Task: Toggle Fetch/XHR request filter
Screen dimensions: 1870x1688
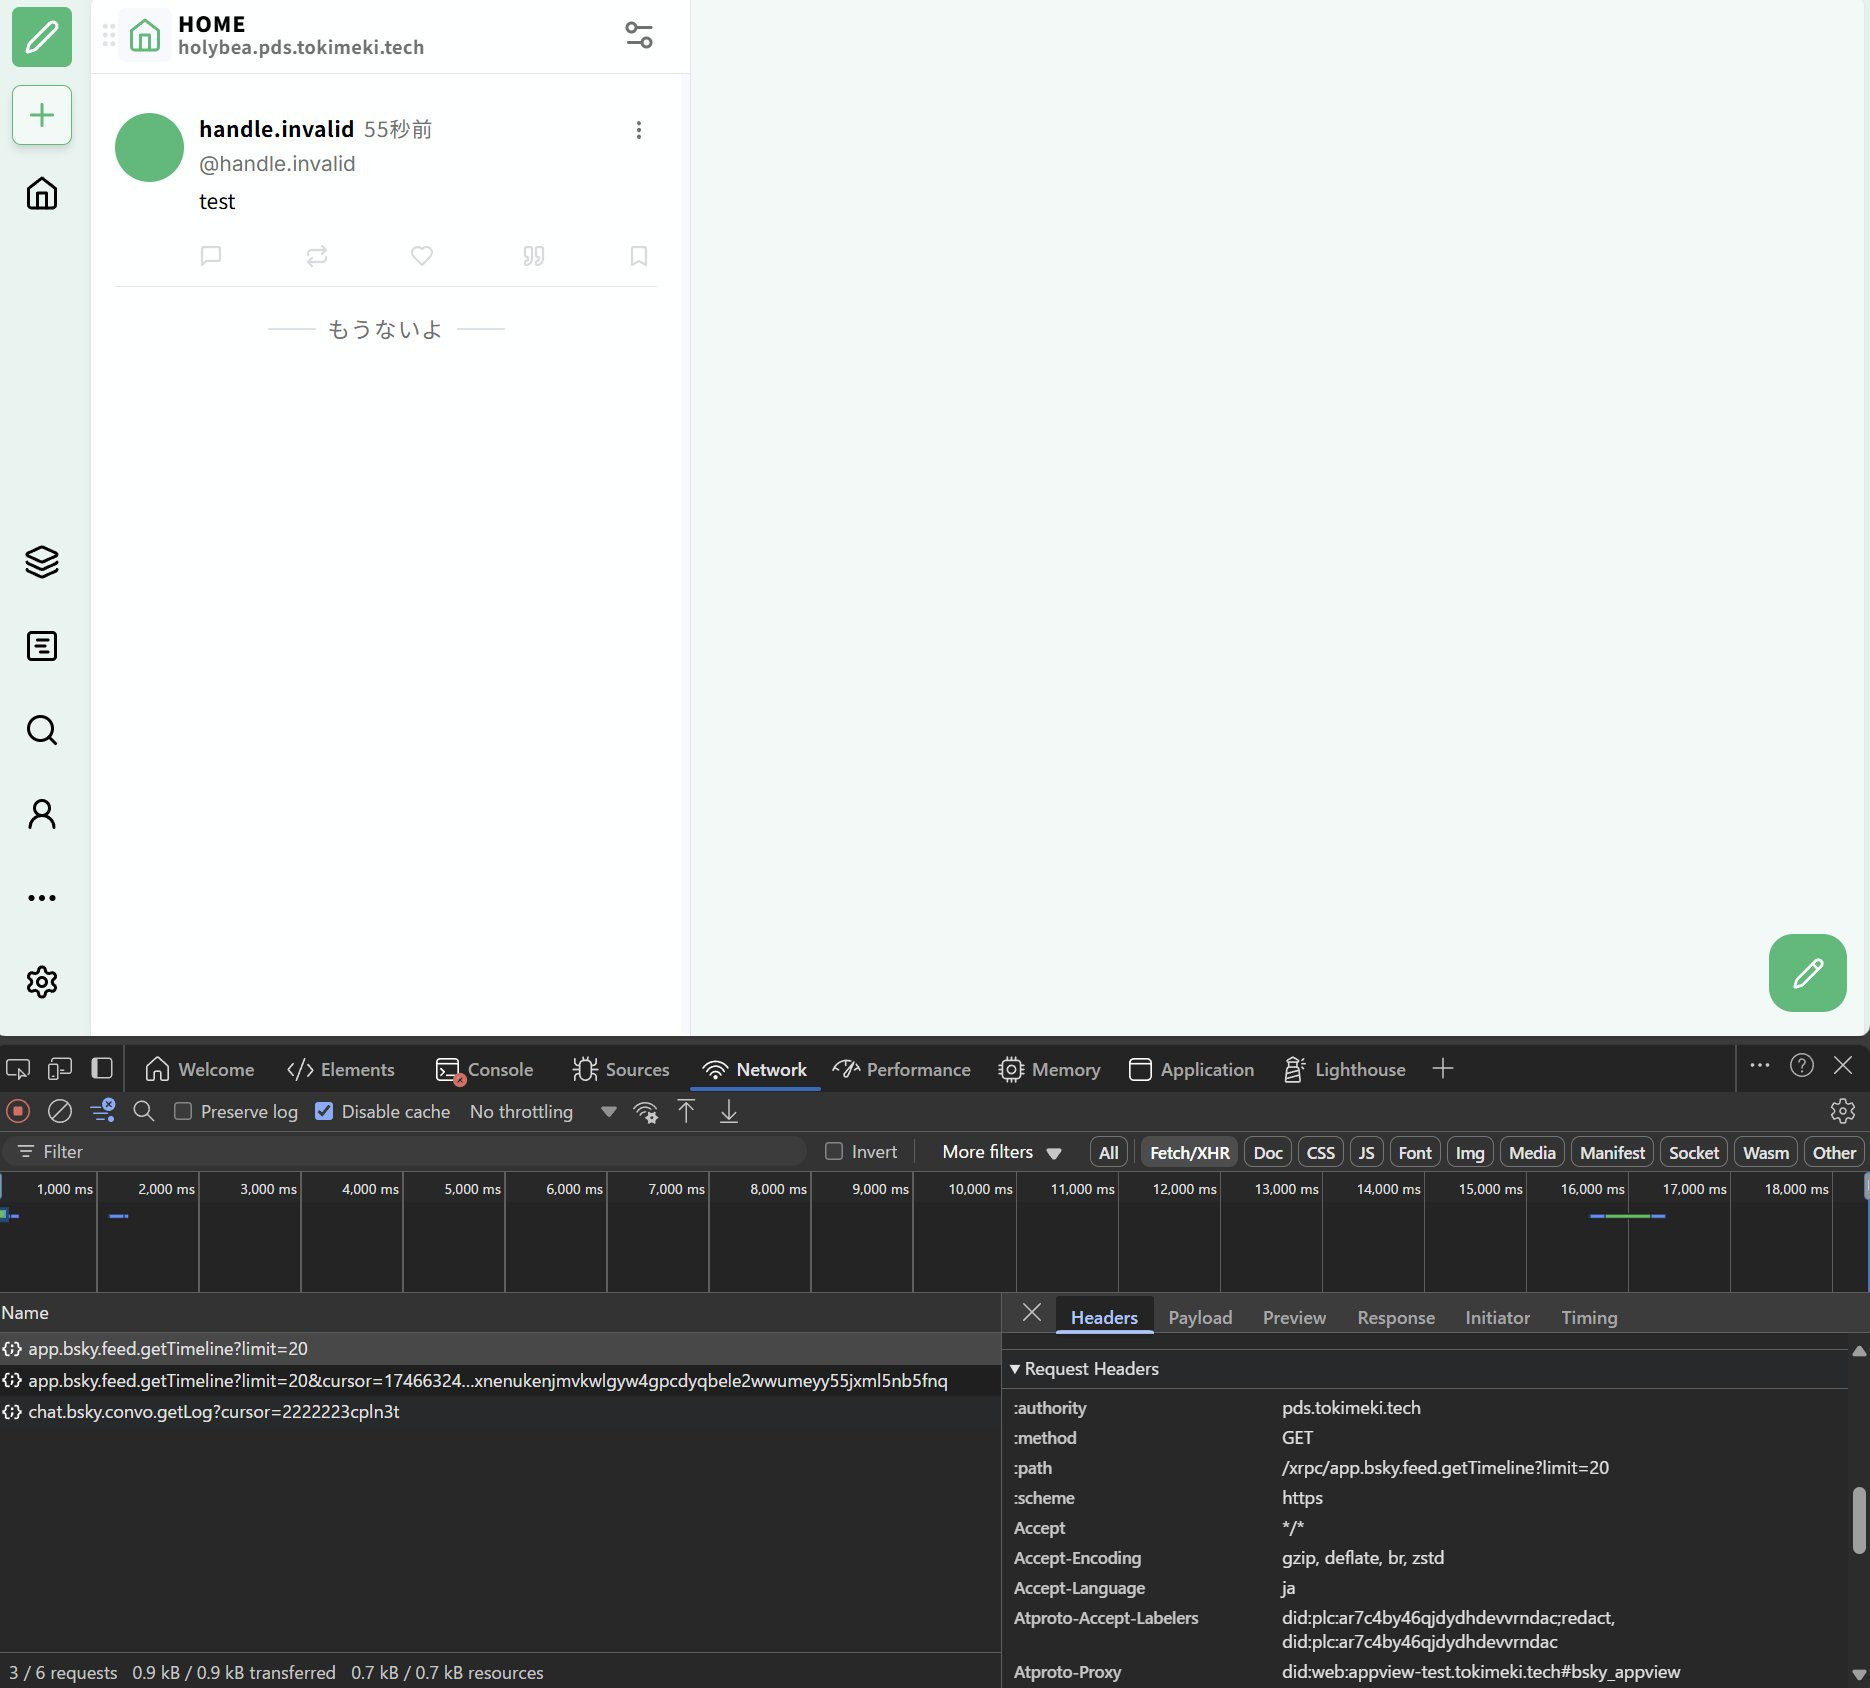Action: tap(1190, 1153)
